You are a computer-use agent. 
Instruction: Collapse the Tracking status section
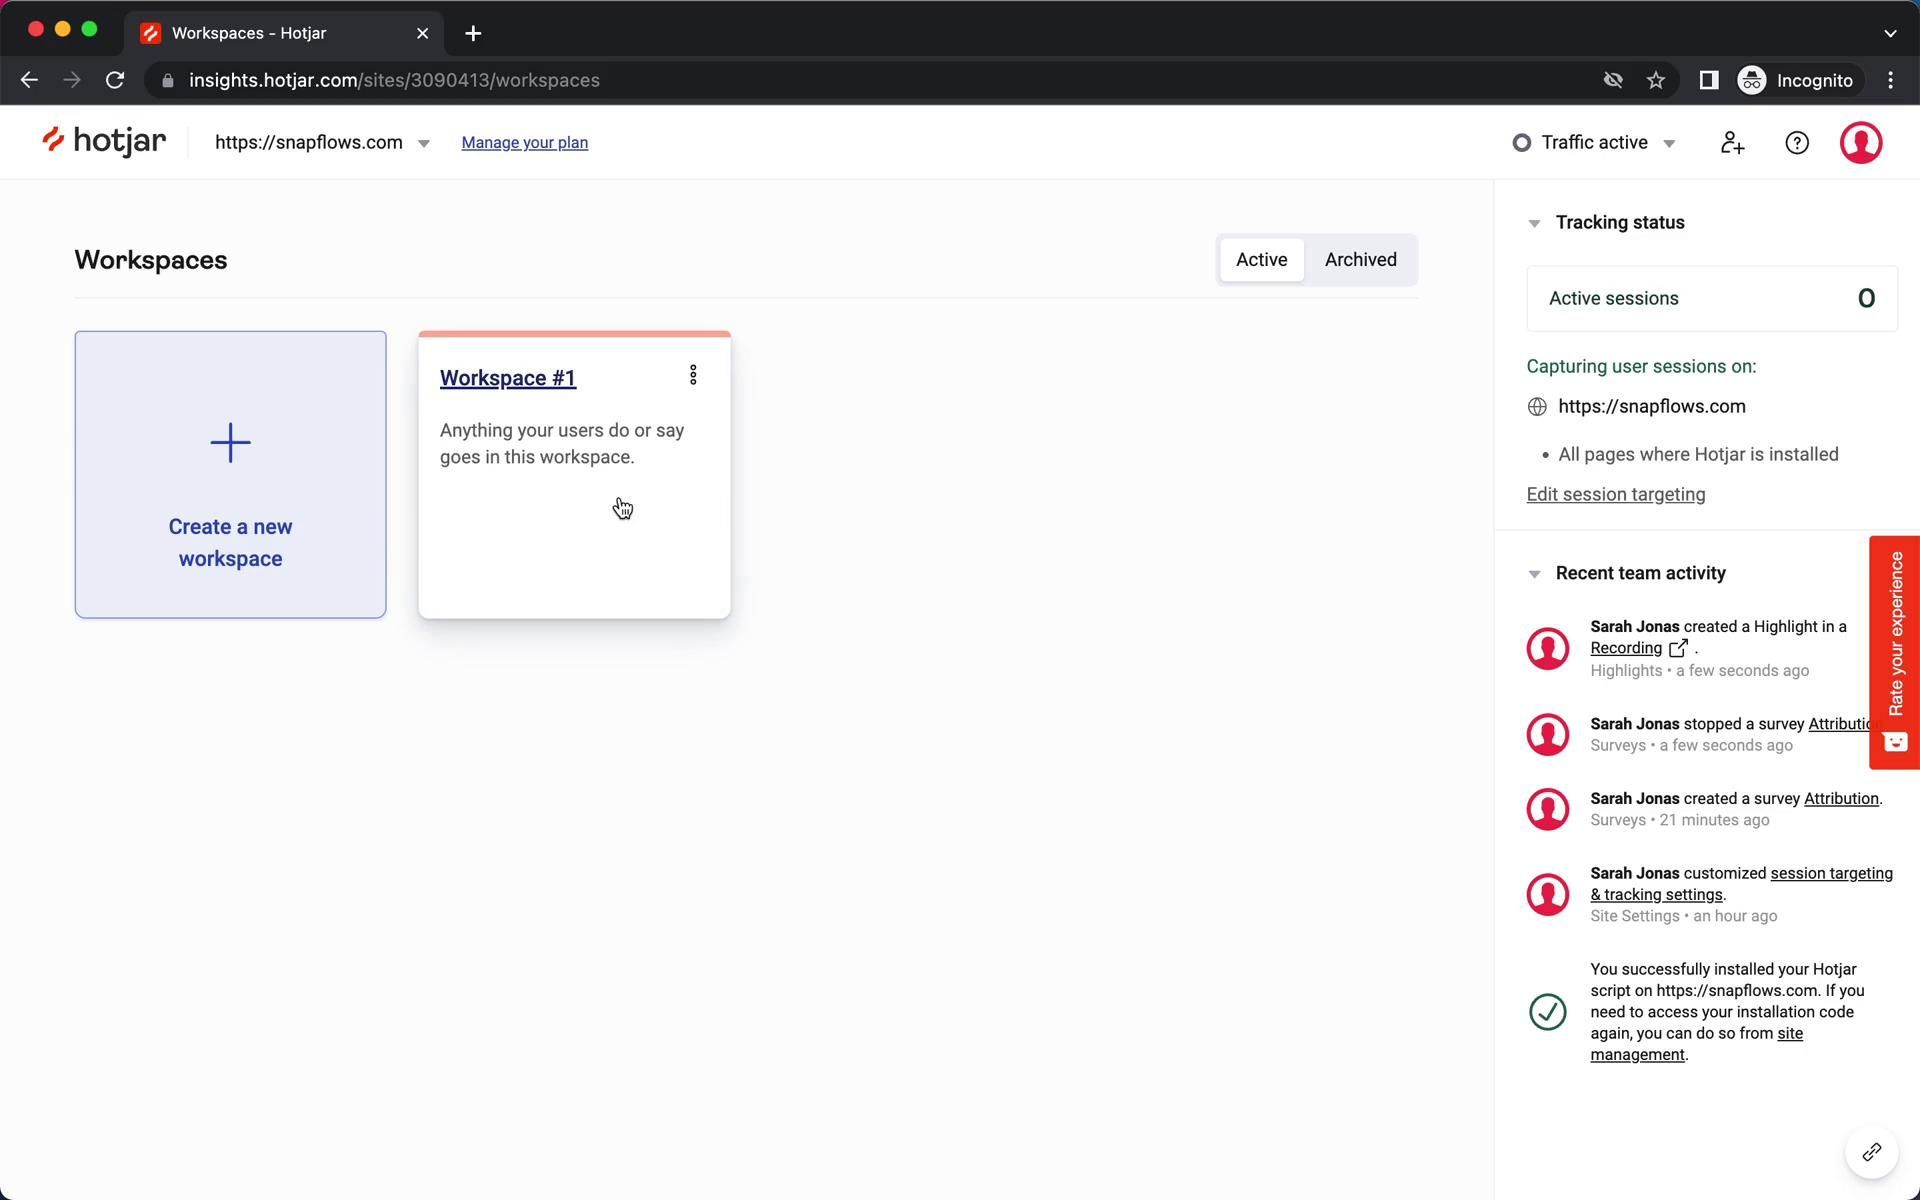point(1534,223)
